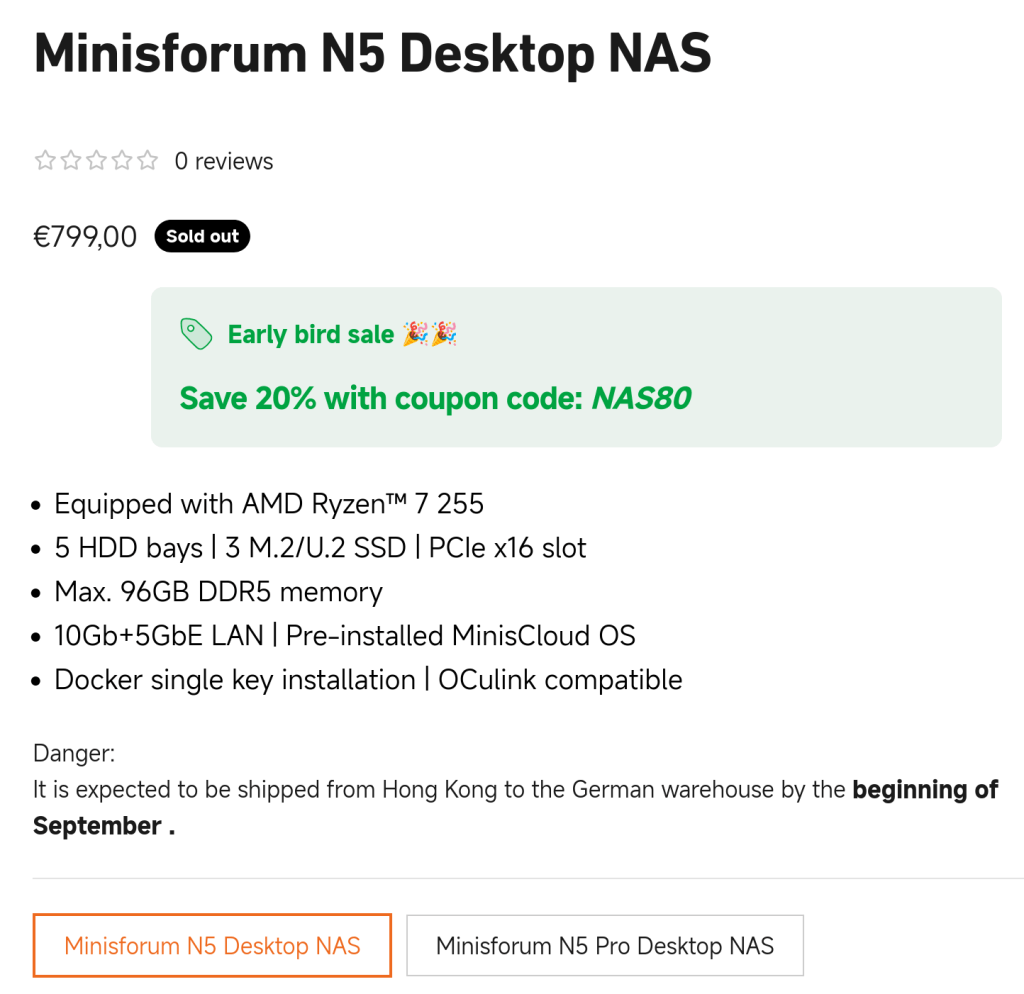
Task: Click the €799,00 price
Action: (86, 237)
